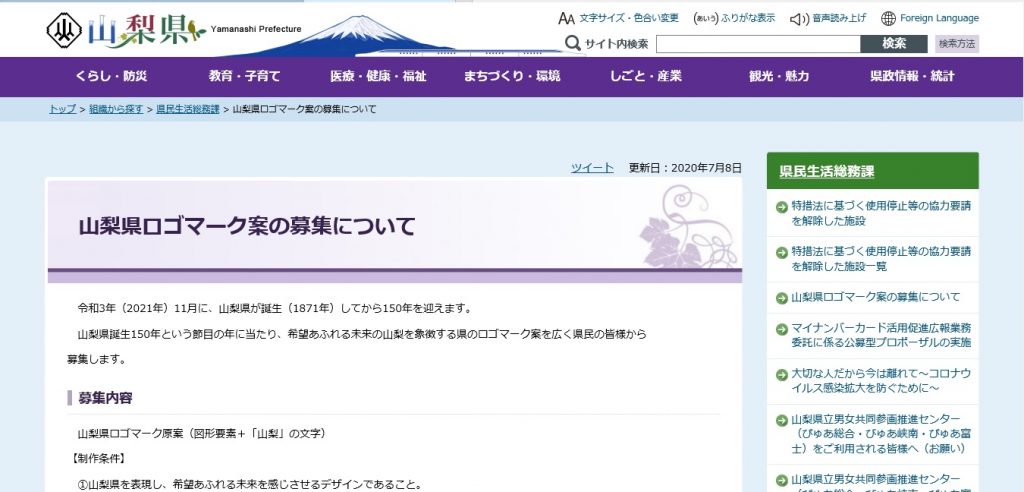This screenshot has height=492, width=1024.
Task: Click the 【制作条件】 text
Action: (x=97, y=459)
